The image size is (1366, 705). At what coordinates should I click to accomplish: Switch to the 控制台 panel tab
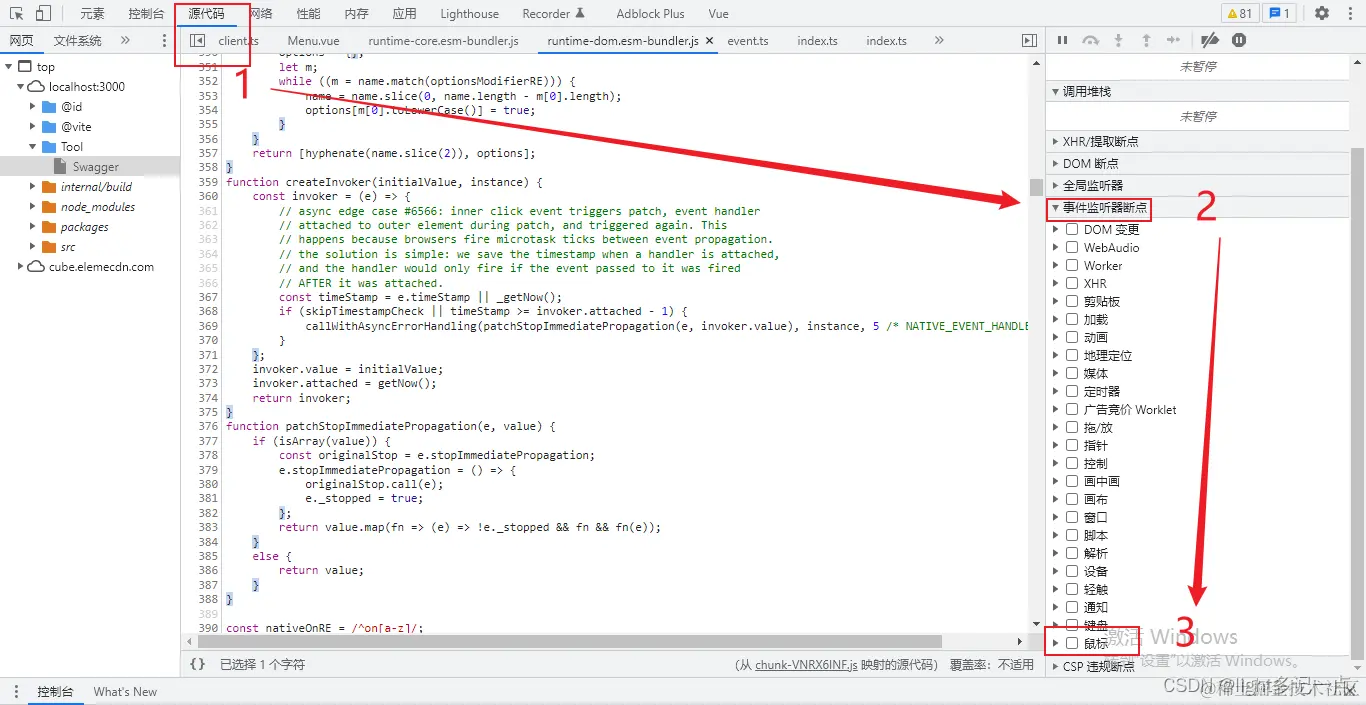click(147, 14)
